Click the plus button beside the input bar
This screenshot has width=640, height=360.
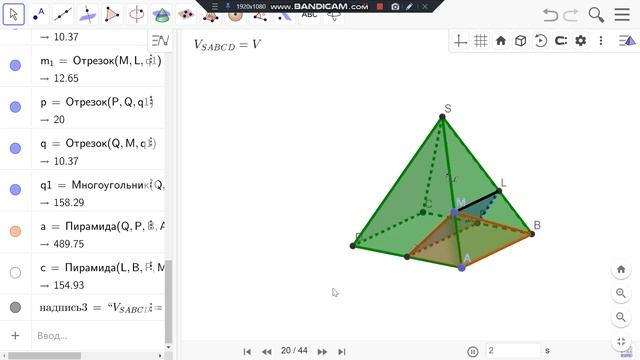16,336
